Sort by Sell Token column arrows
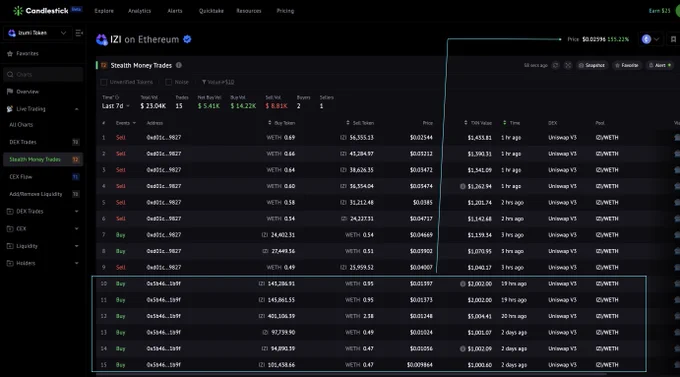The width and height of the screenshot is (680, 377). tap(348, 123)
